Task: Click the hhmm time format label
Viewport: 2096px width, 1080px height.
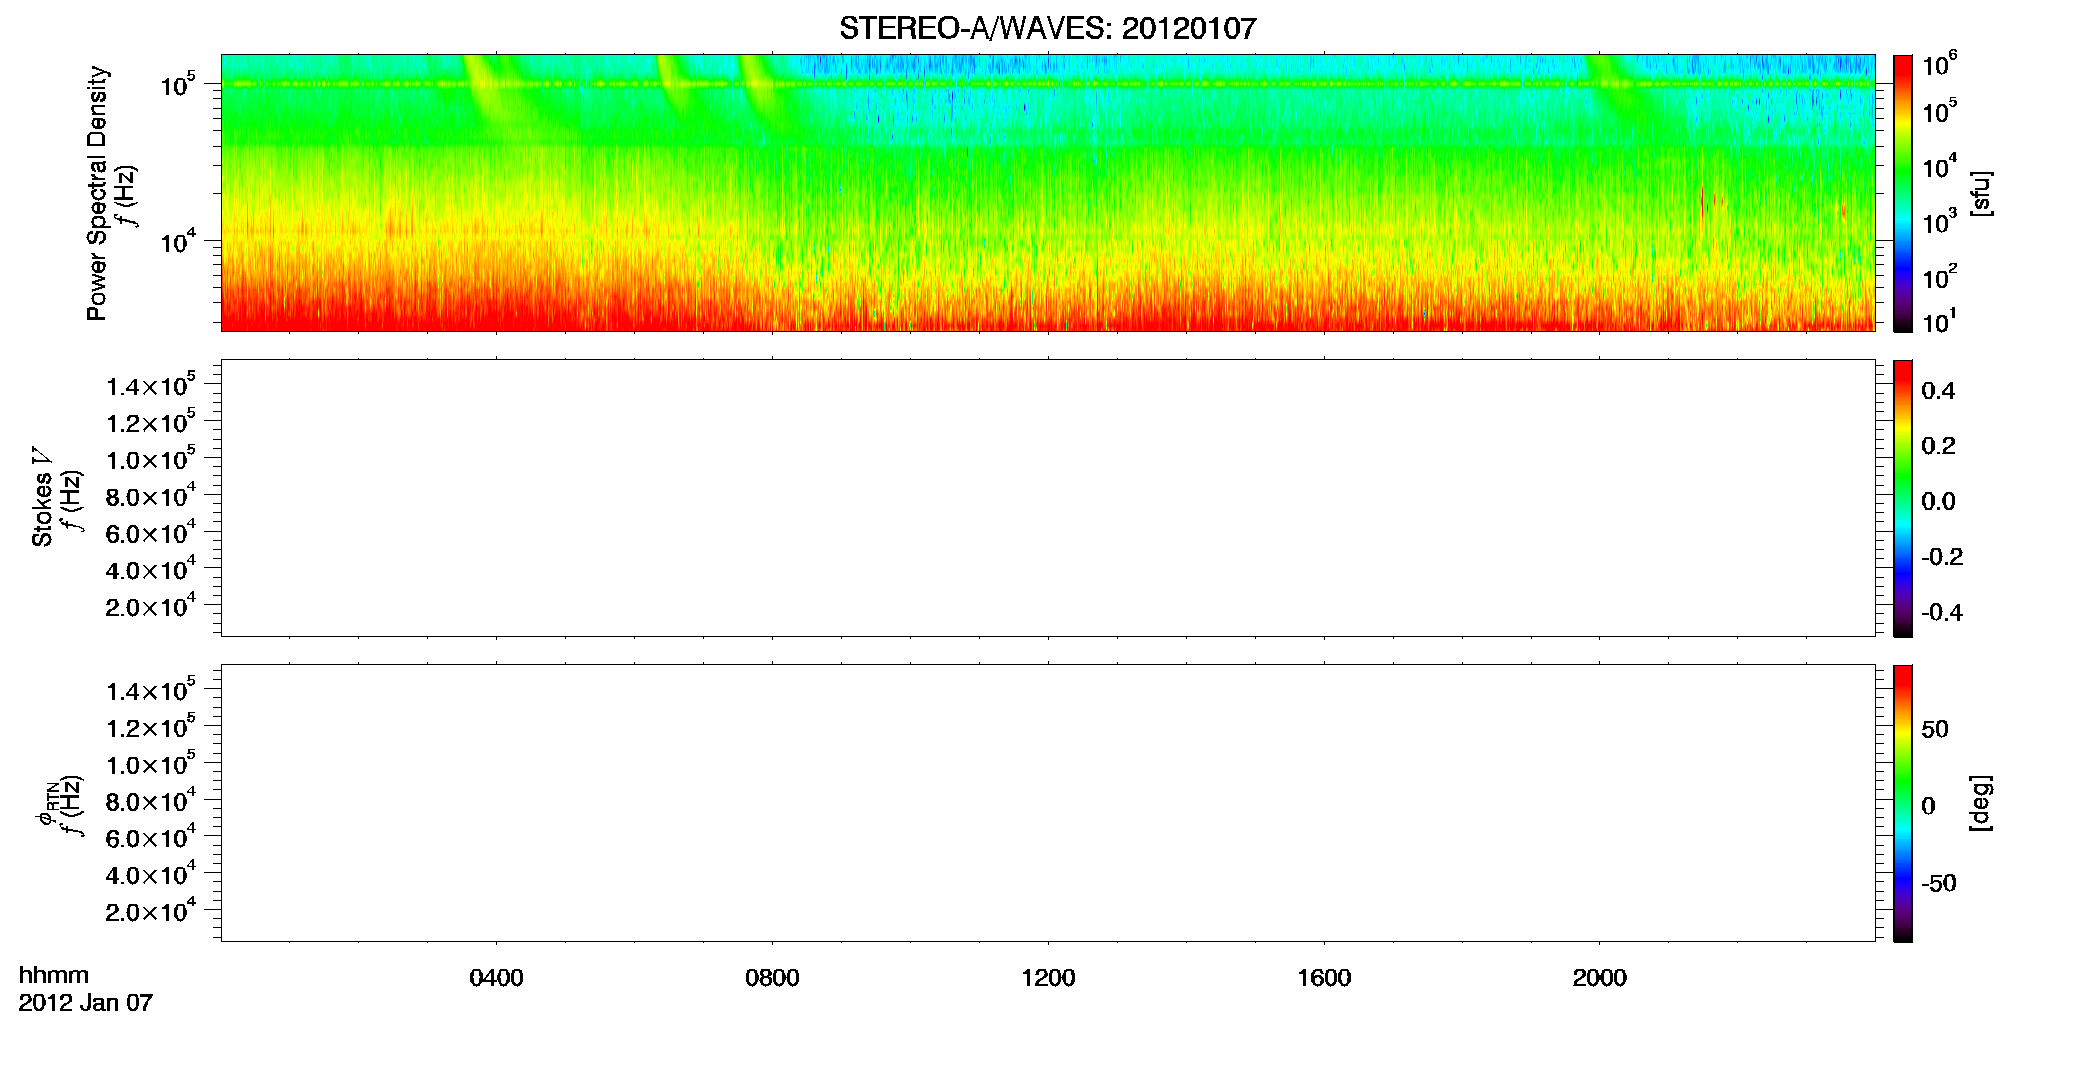Action: [x=54, y=976]
